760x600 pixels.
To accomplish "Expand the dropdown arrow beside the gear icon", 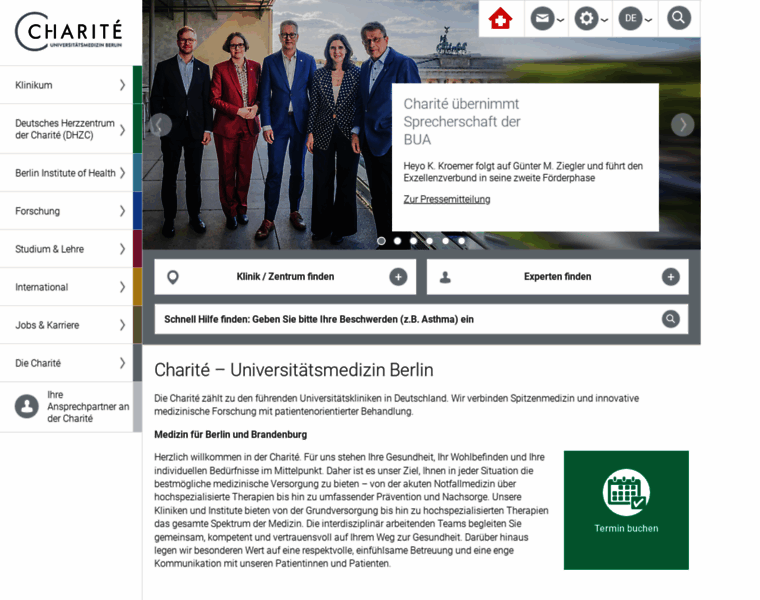I will click(x=604, y=20).
